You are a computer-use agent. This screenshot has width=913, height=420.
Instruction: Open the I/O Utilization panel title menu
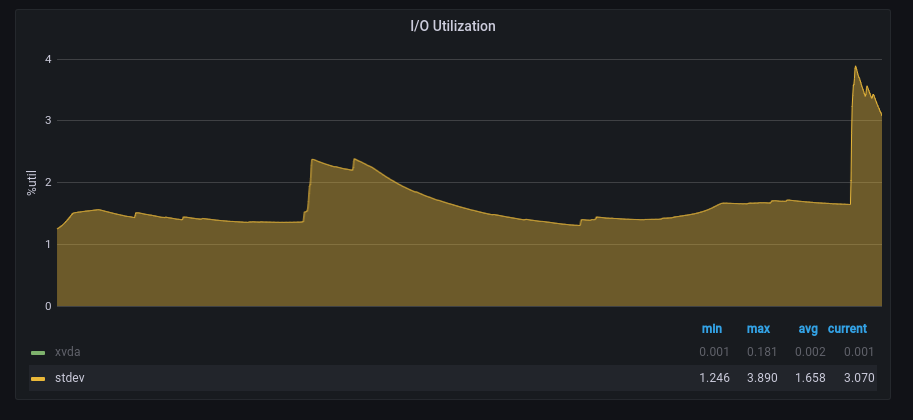(453, 26)
